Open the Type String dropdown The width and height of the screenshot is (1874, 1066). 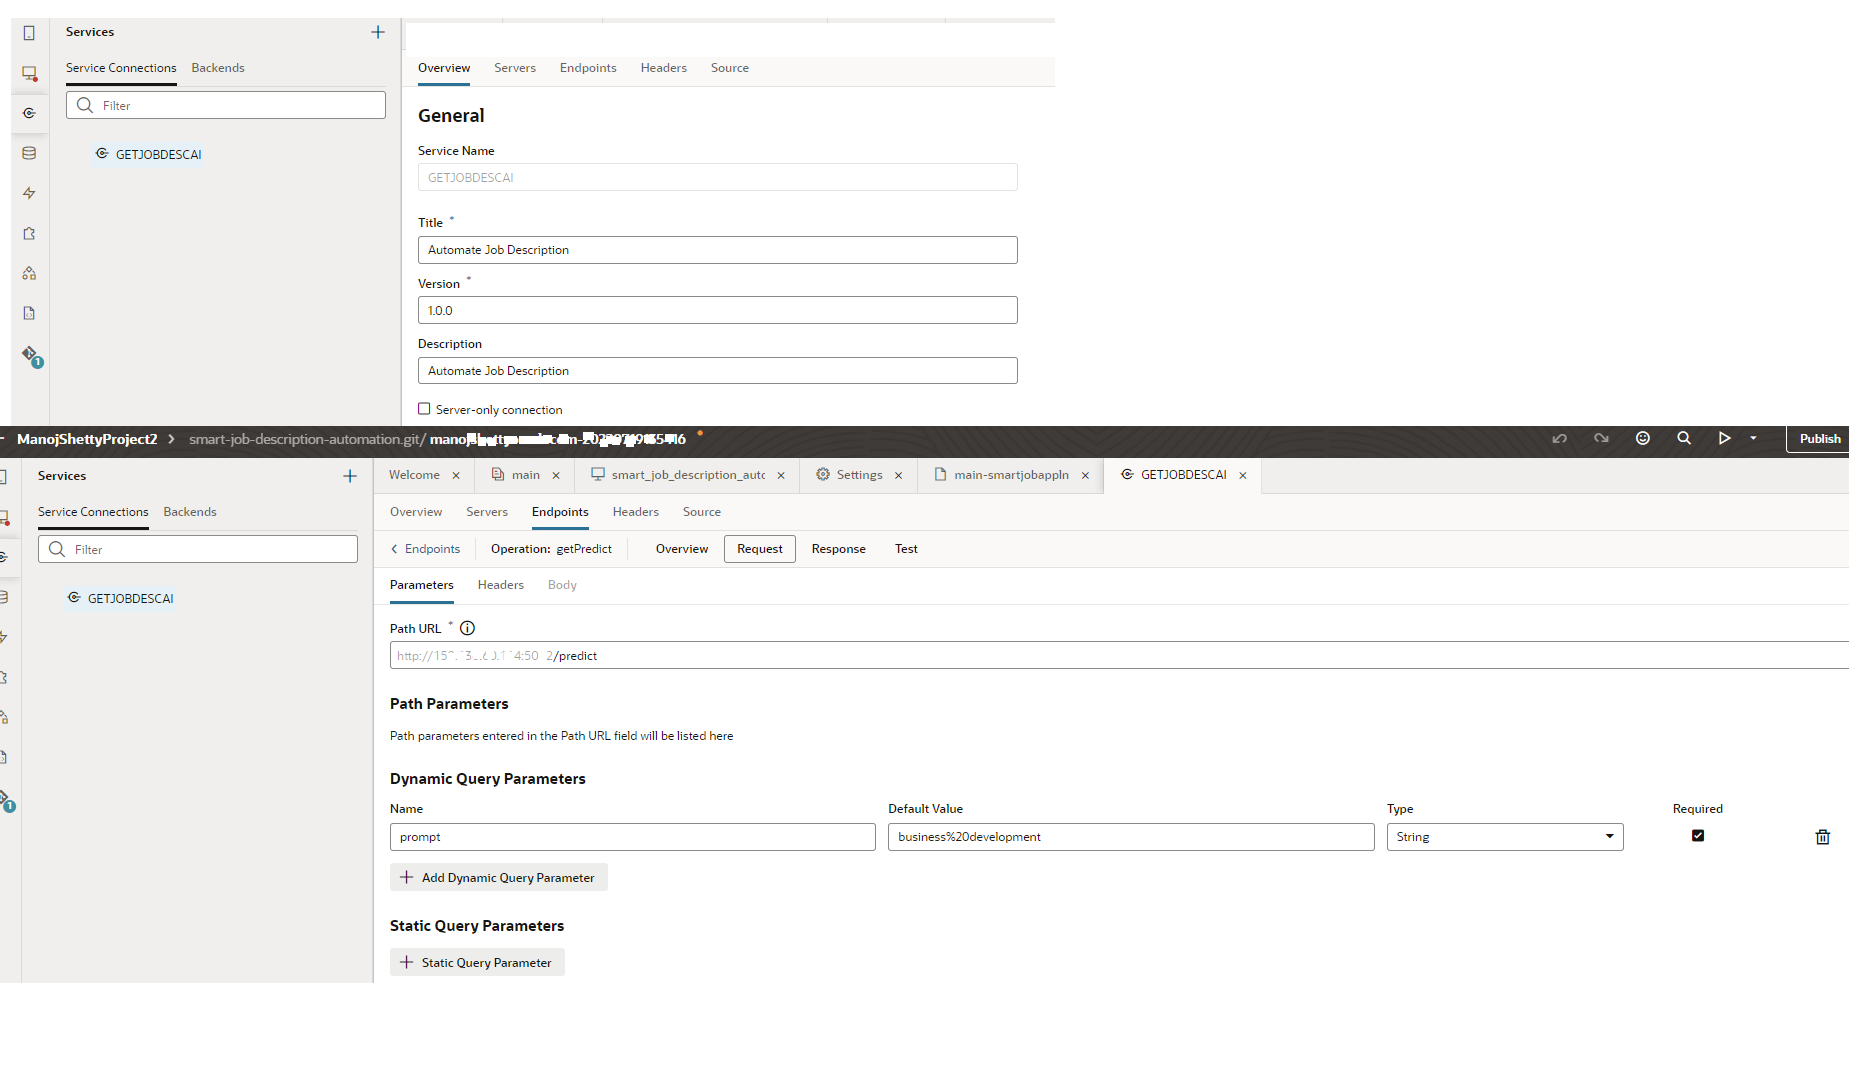coord(1504,837)
